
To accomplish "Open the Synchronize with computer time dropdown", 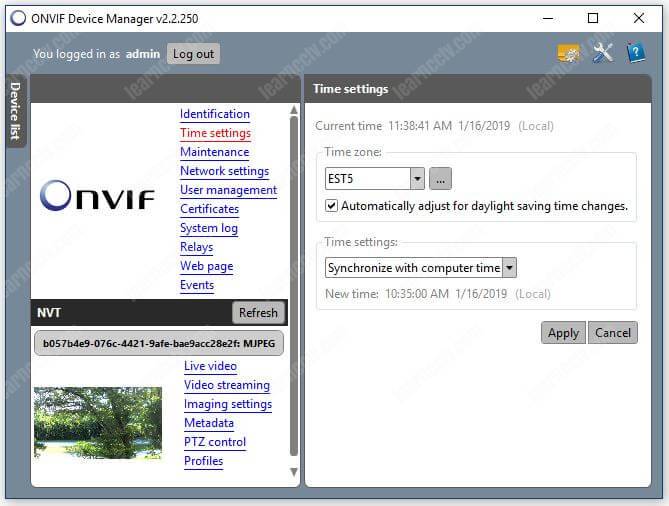I will [x=509, y=268].
